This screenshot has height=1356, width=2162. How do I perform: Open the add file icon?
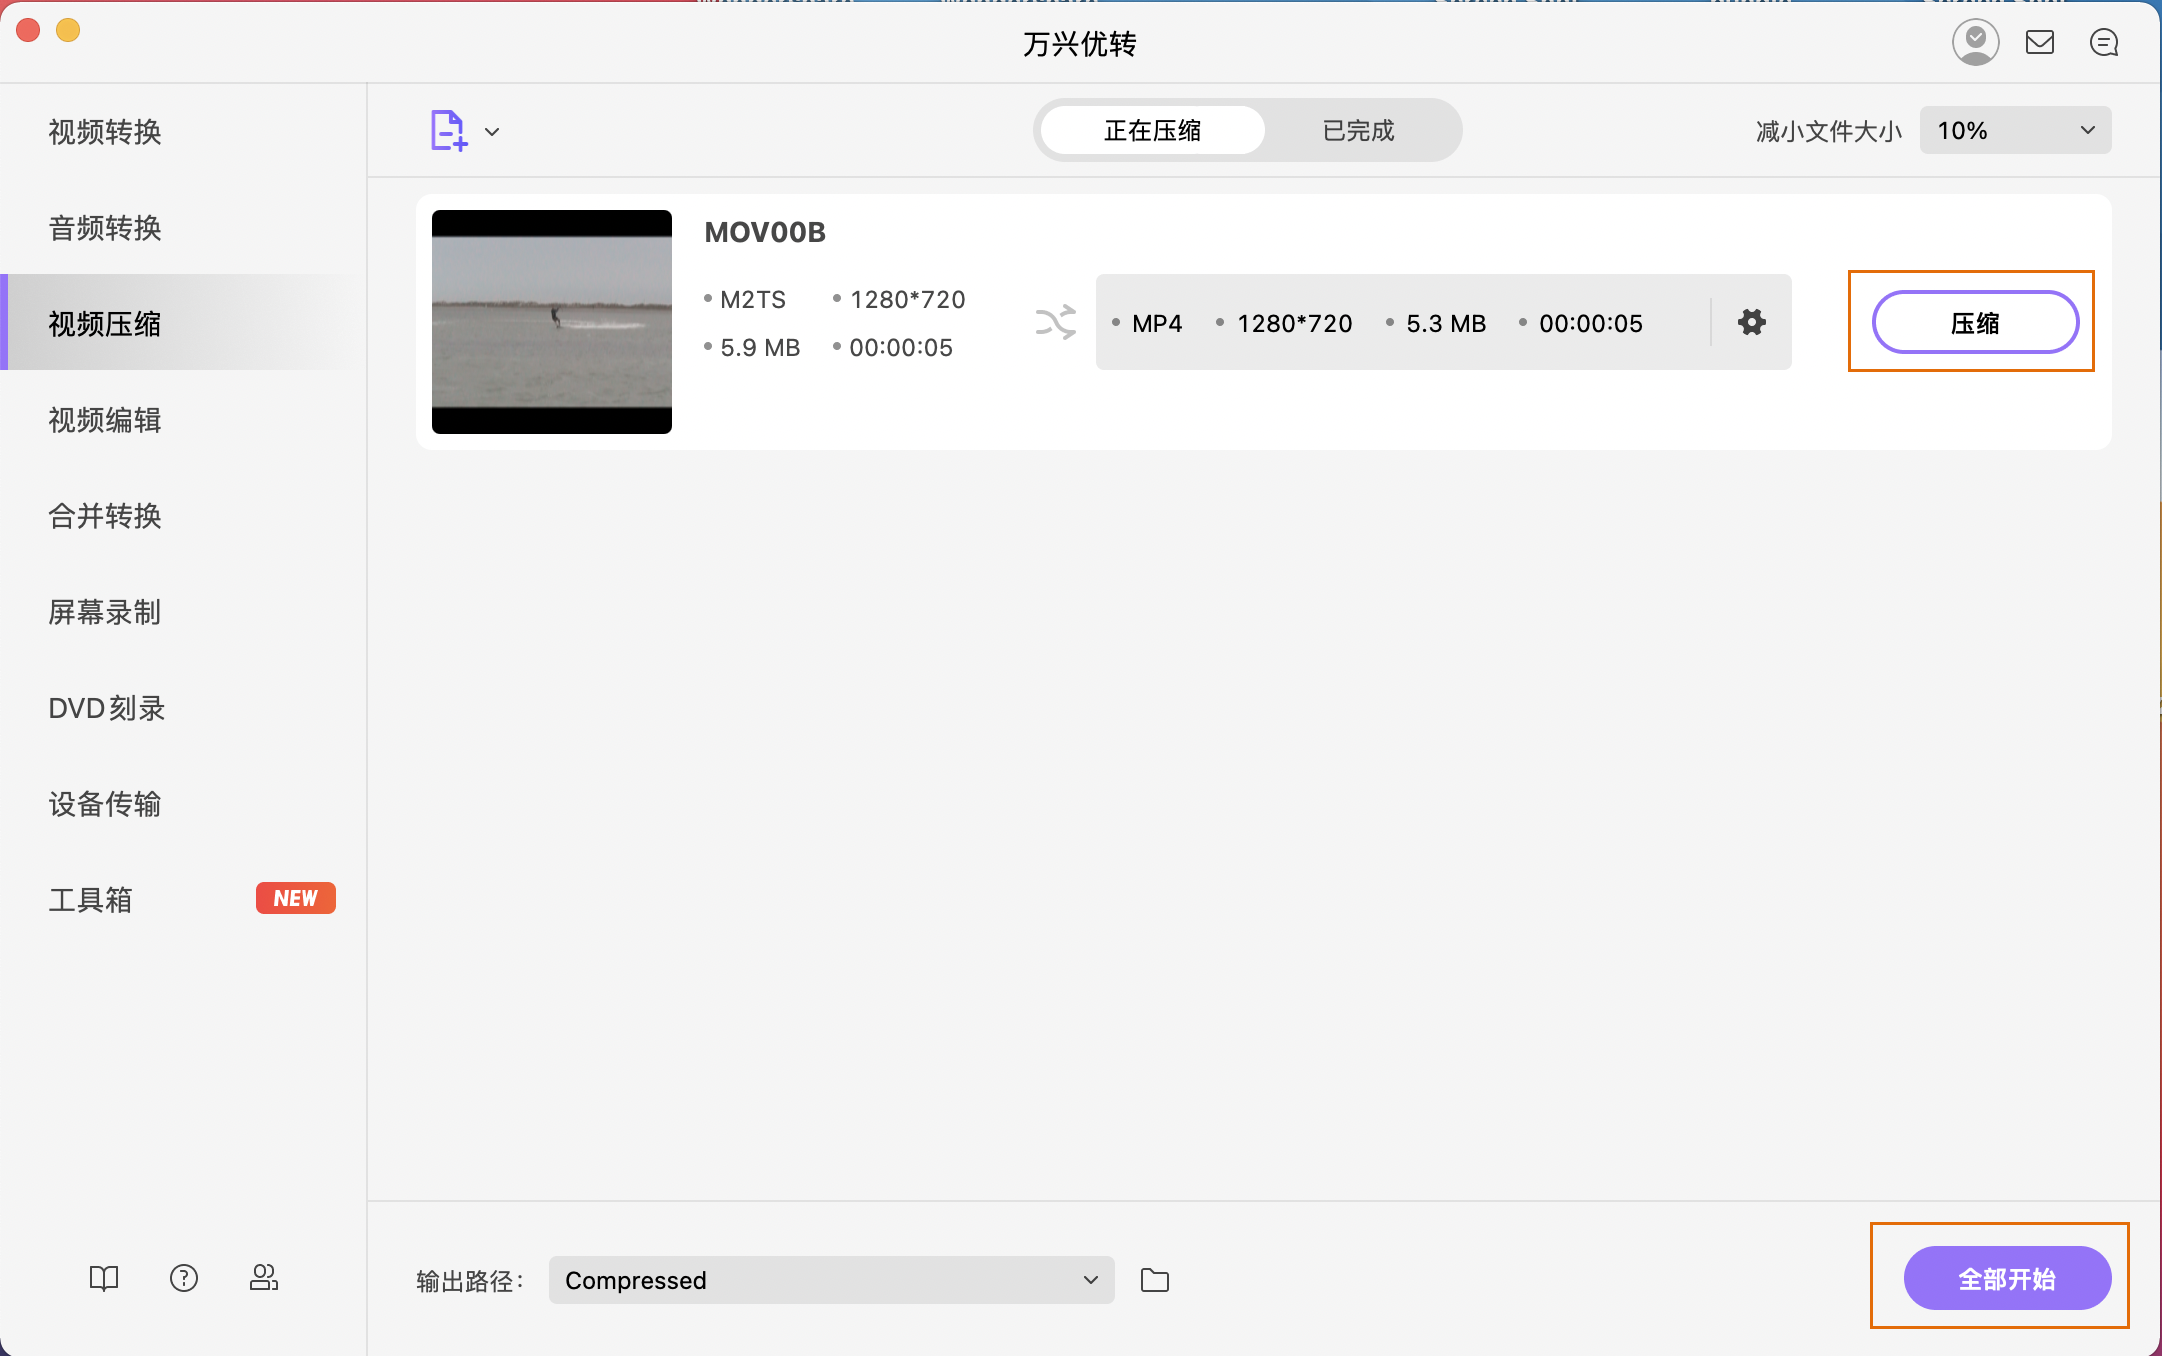point(447,130)
